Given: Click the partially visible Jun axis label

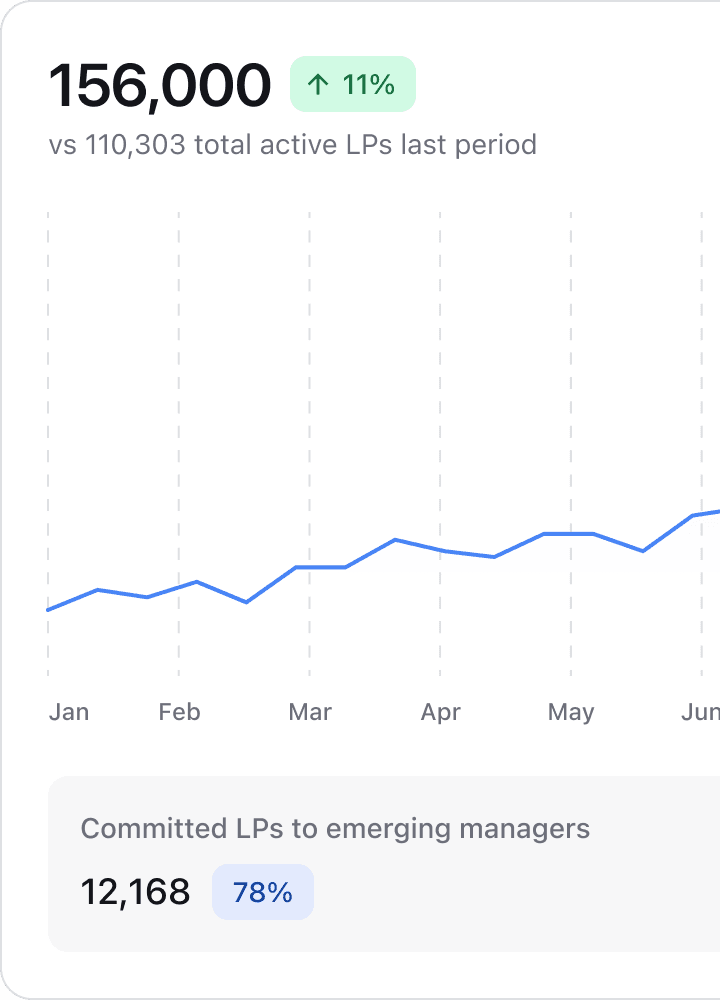Looking at the screenshot, I should (x=700, y=712).
